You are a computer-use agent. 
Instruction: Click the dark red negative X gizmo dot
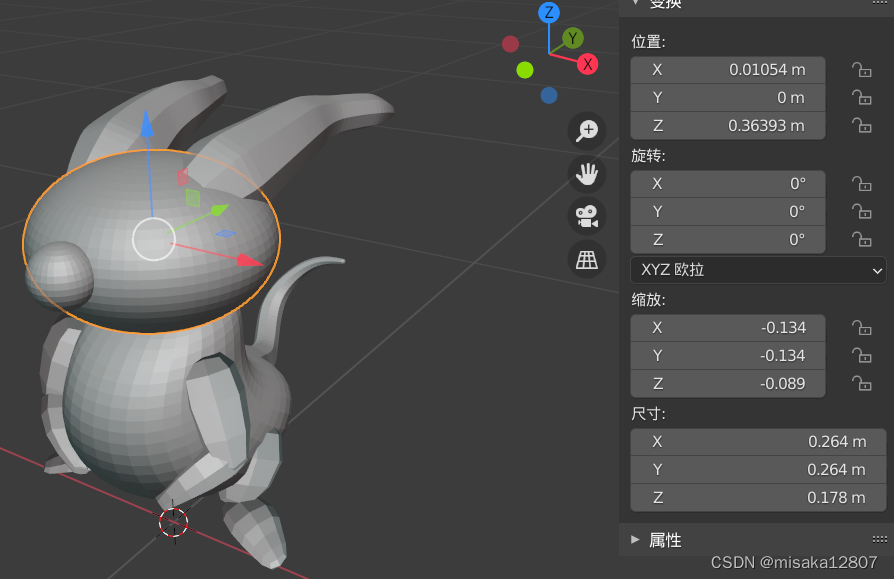[x=510, y=43]
